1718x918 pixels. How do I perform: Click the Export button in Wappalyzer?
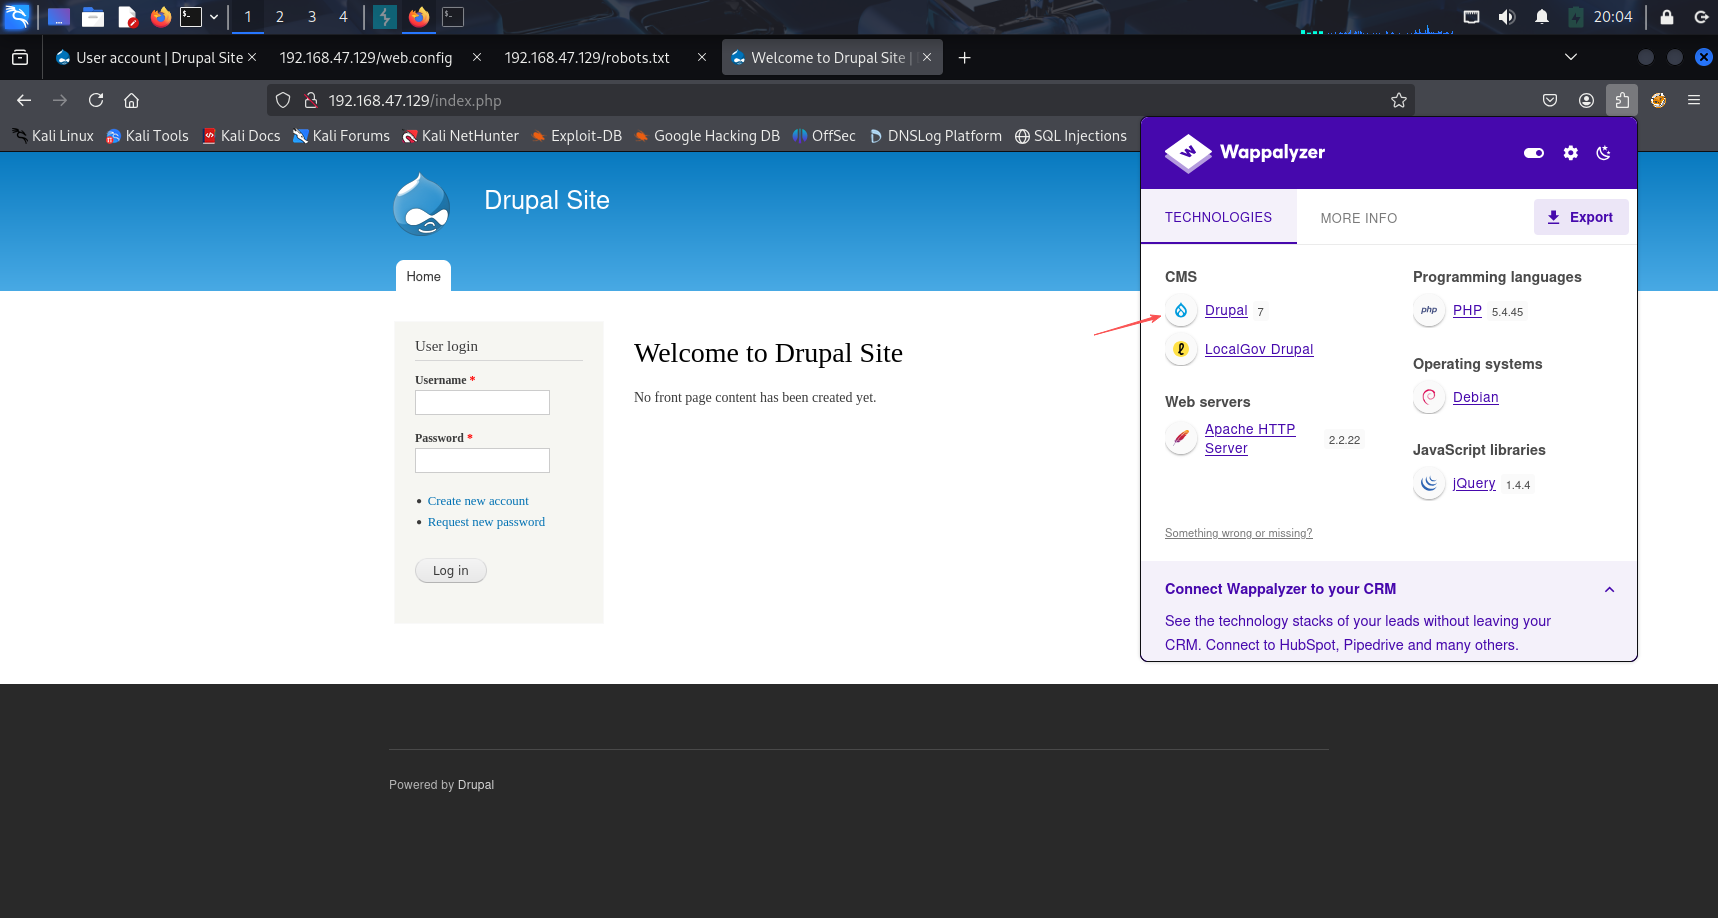tap(1580, 217)
